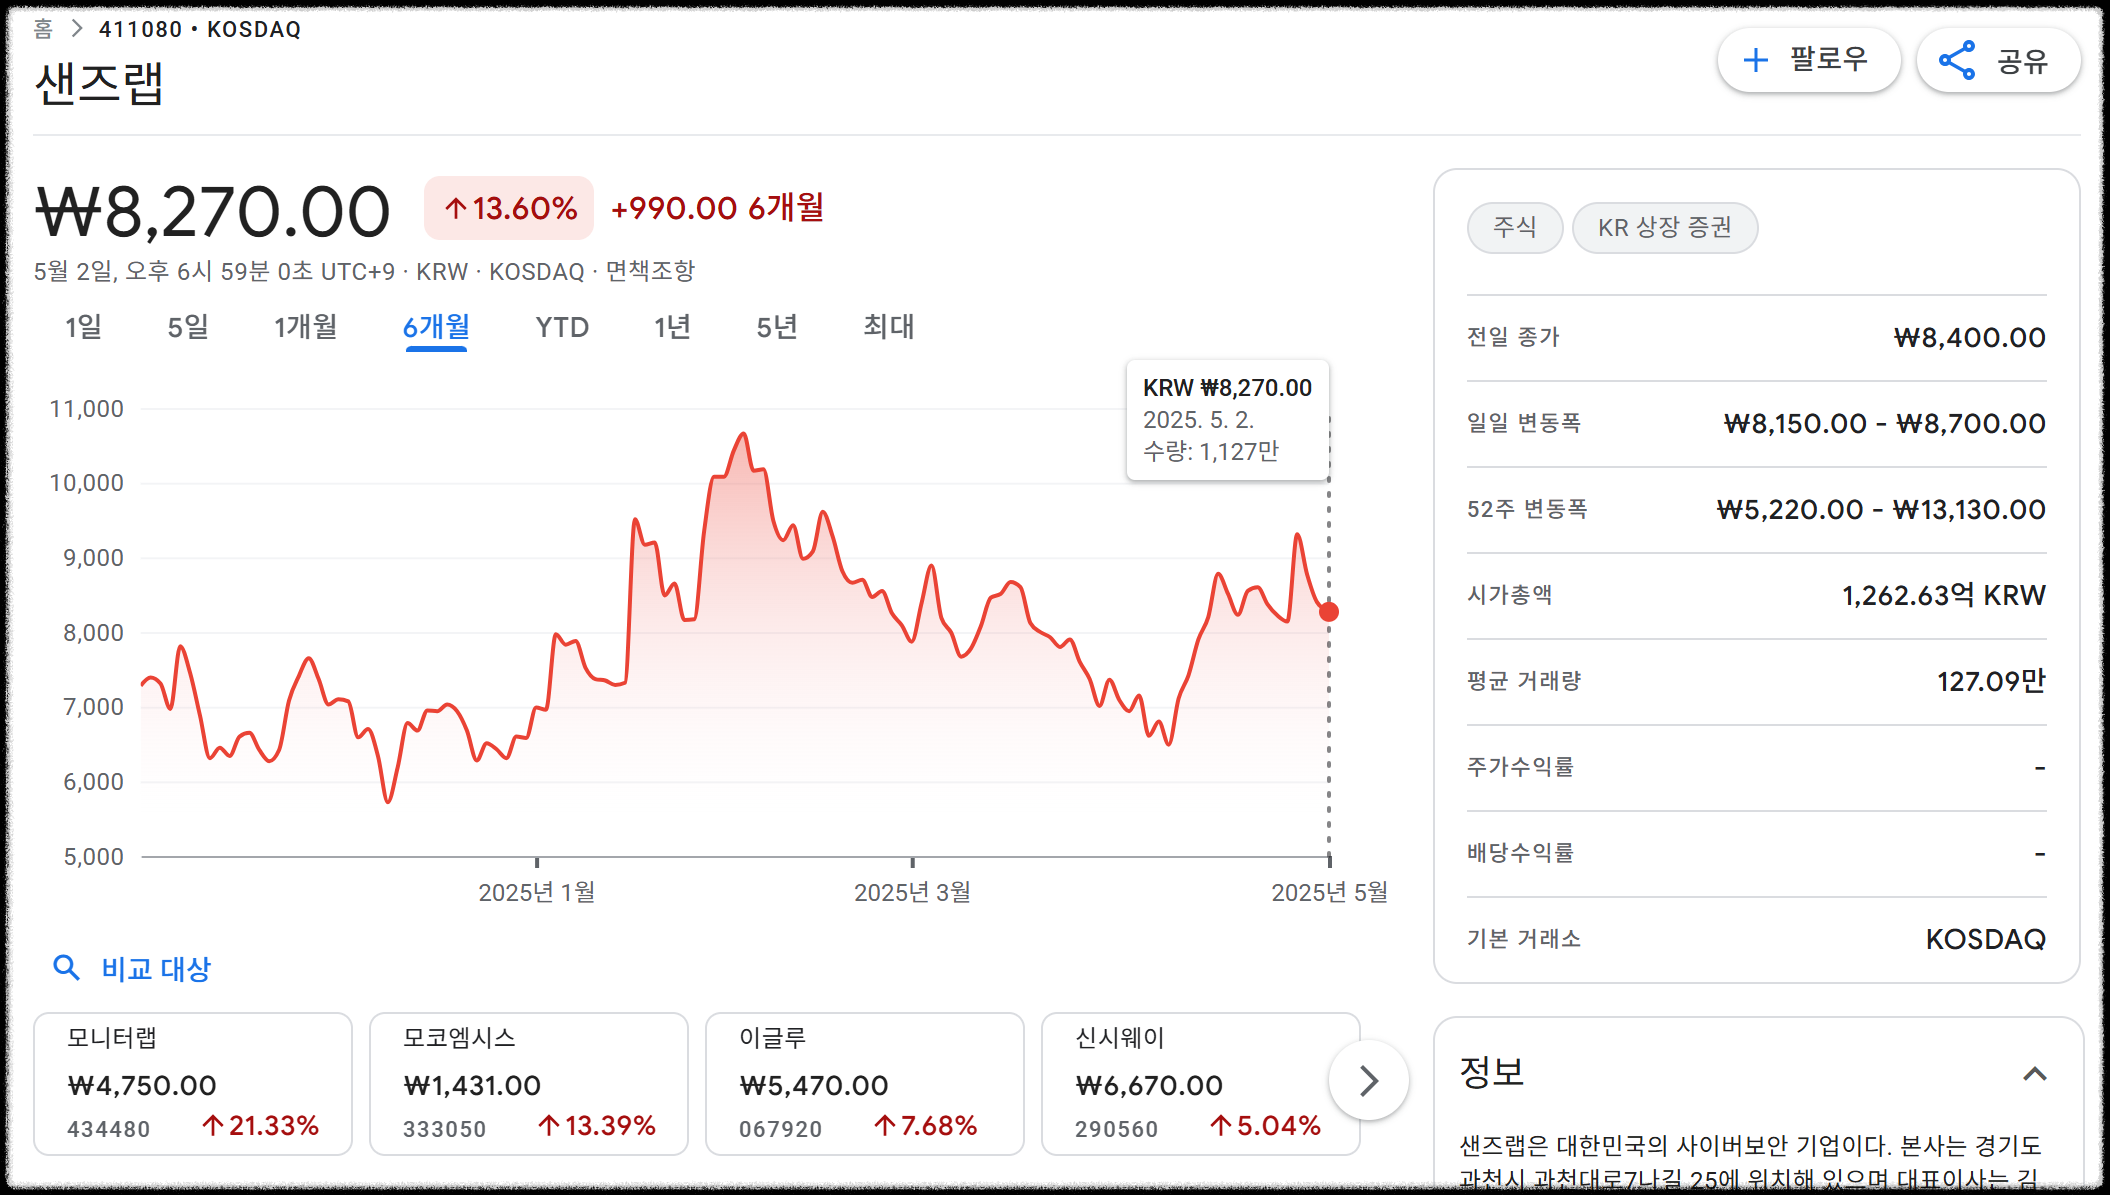Screen dimensions: 2110x1195
Task: Open 면책조항 disclaimer link
Action: [x=650, y=271]
